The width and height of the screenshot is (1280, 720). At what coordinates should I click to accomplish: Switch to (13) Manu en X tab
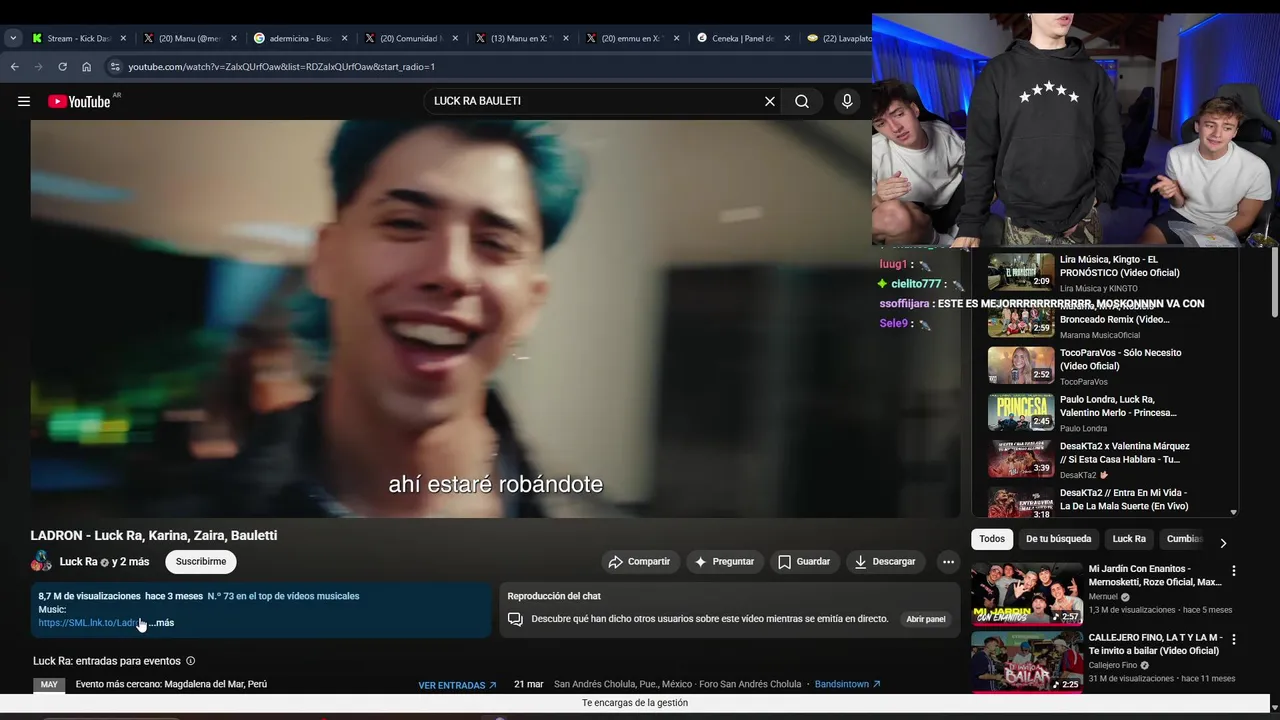pos(521,38)
